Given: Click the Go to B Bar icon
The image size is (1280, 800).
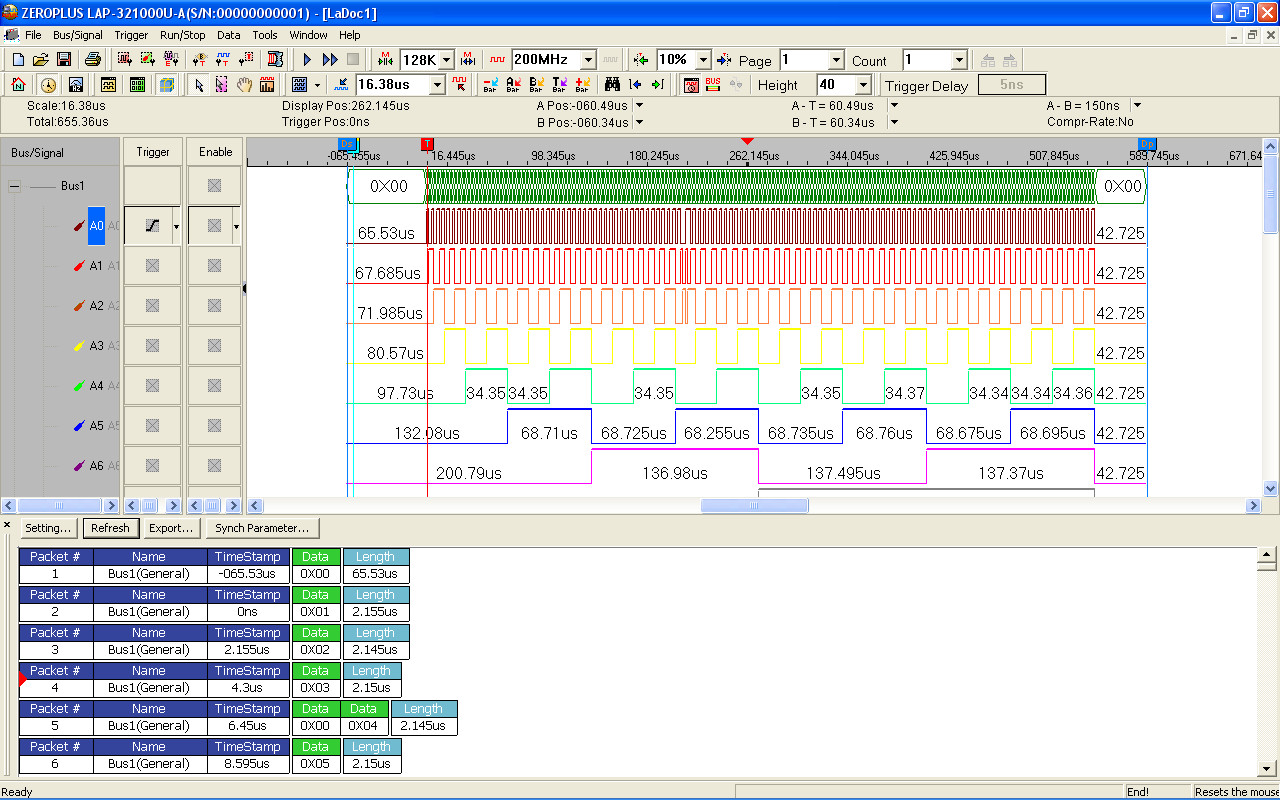Looking at the screenshot, I should point(536,85).
